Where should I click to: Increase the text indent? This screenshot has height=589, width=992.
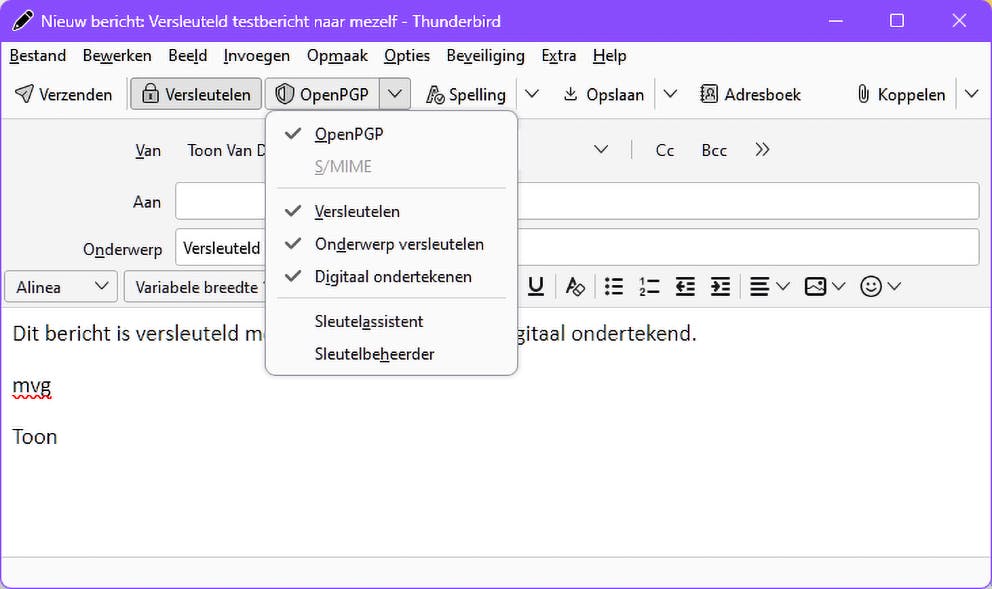(721, 287)
